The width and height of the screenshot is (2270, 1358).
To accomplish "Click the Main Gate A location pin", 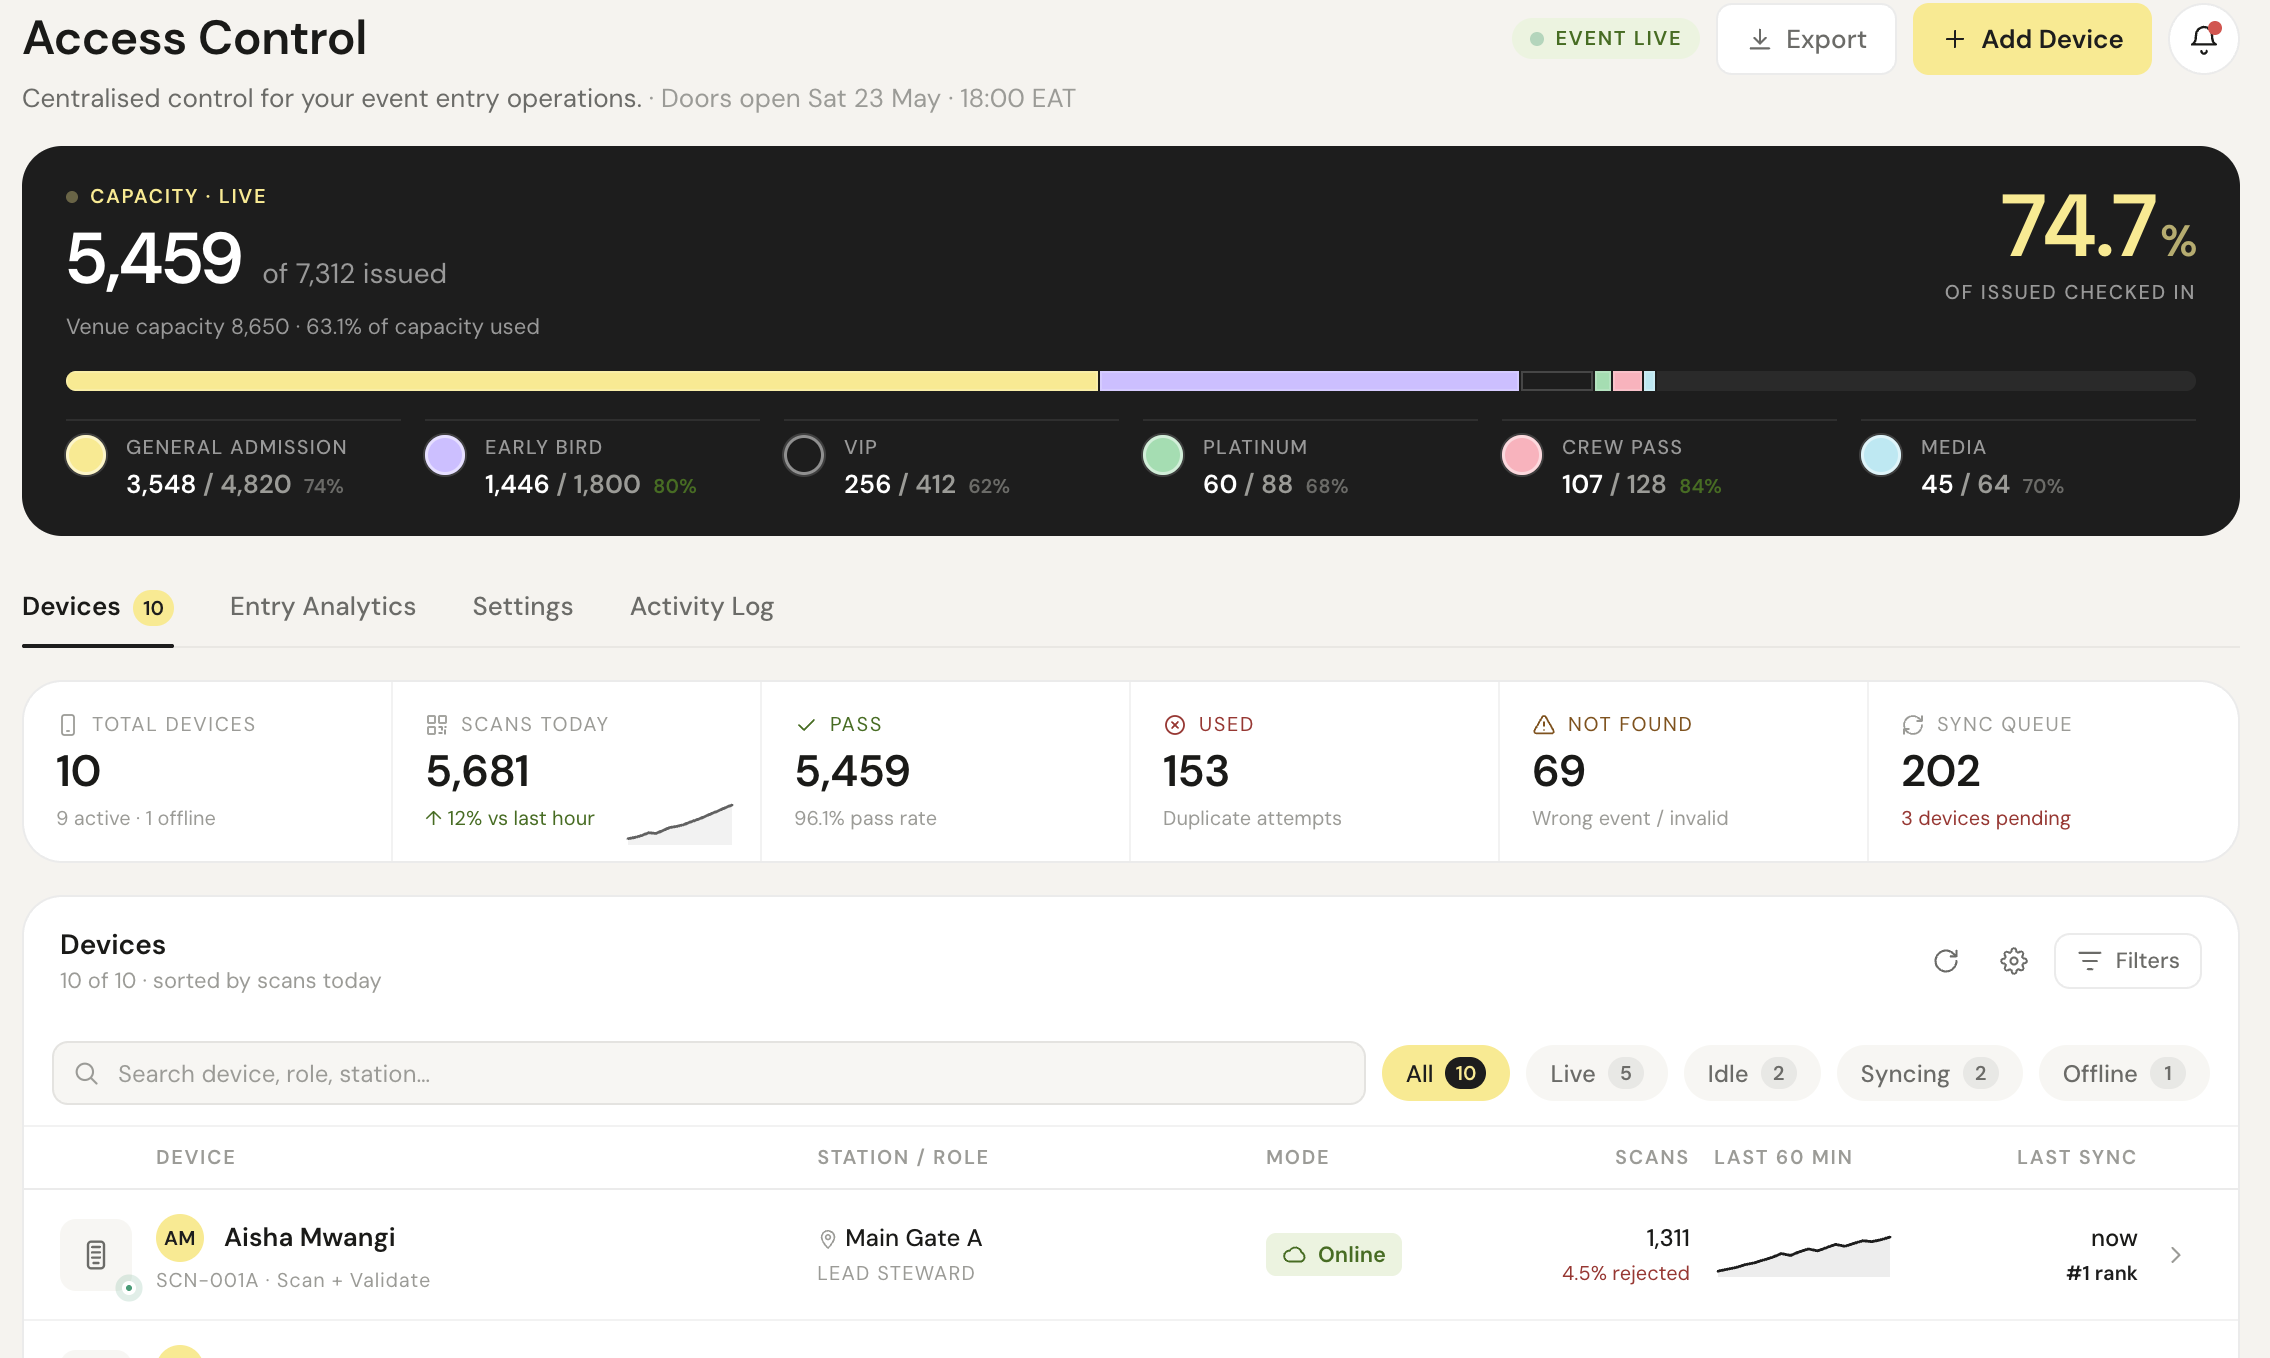I will click(x=828, y=1239).
